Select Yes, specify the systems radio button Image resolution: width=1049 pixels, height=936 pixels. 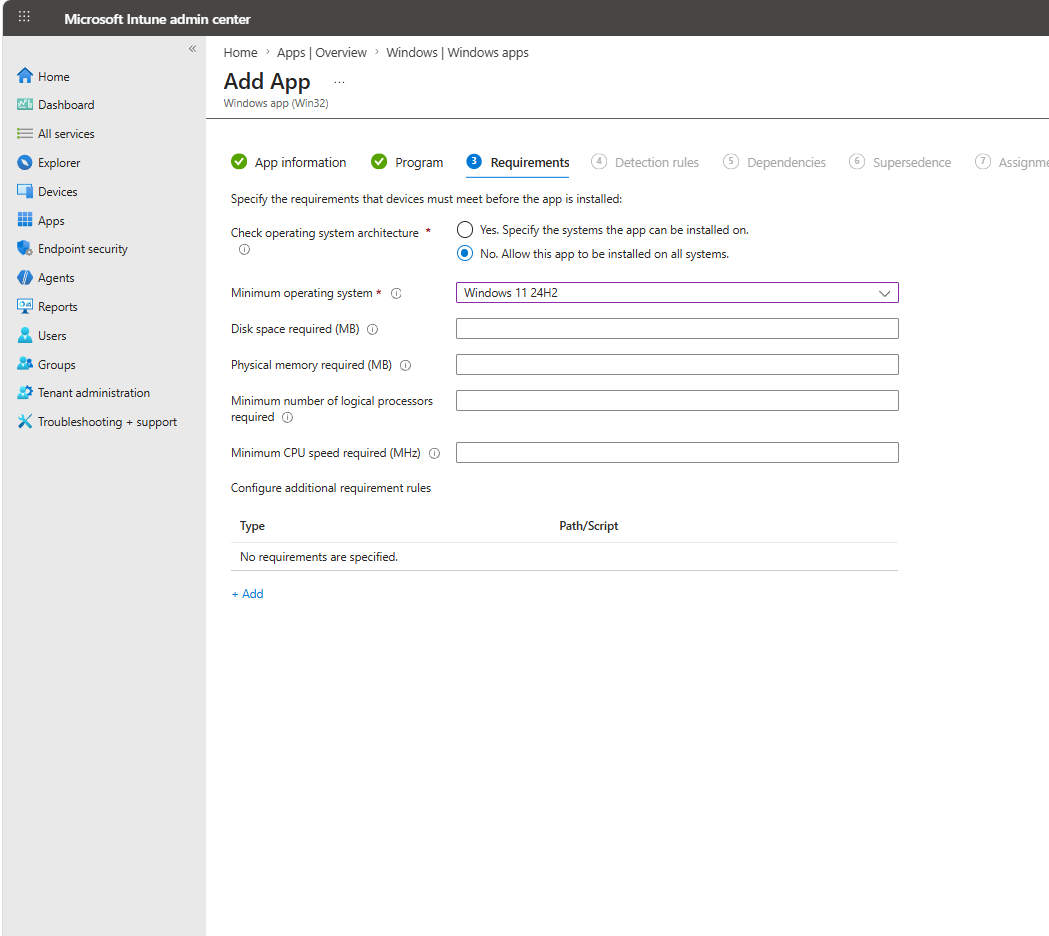coord(465,230)
